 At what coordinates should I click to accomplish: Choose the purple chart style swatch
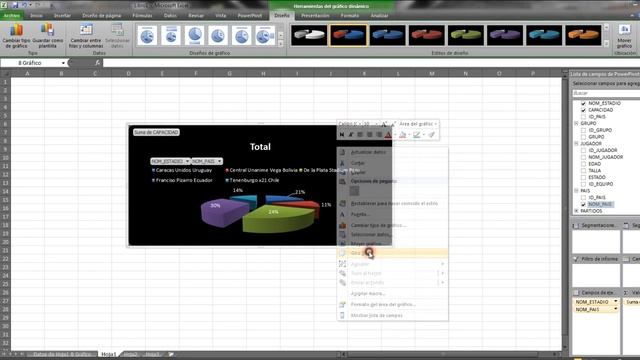point(505,35)
